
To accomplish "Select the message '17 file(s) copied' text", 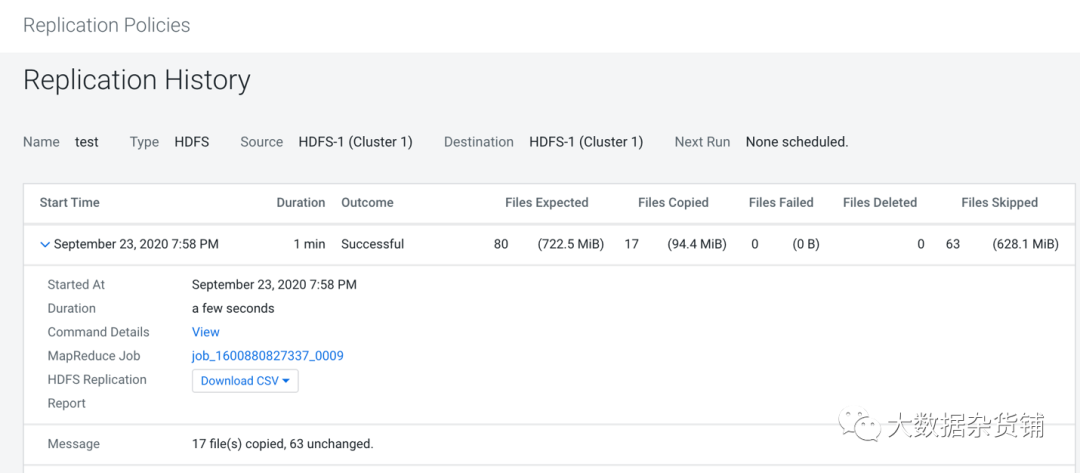I will point(283,443).
